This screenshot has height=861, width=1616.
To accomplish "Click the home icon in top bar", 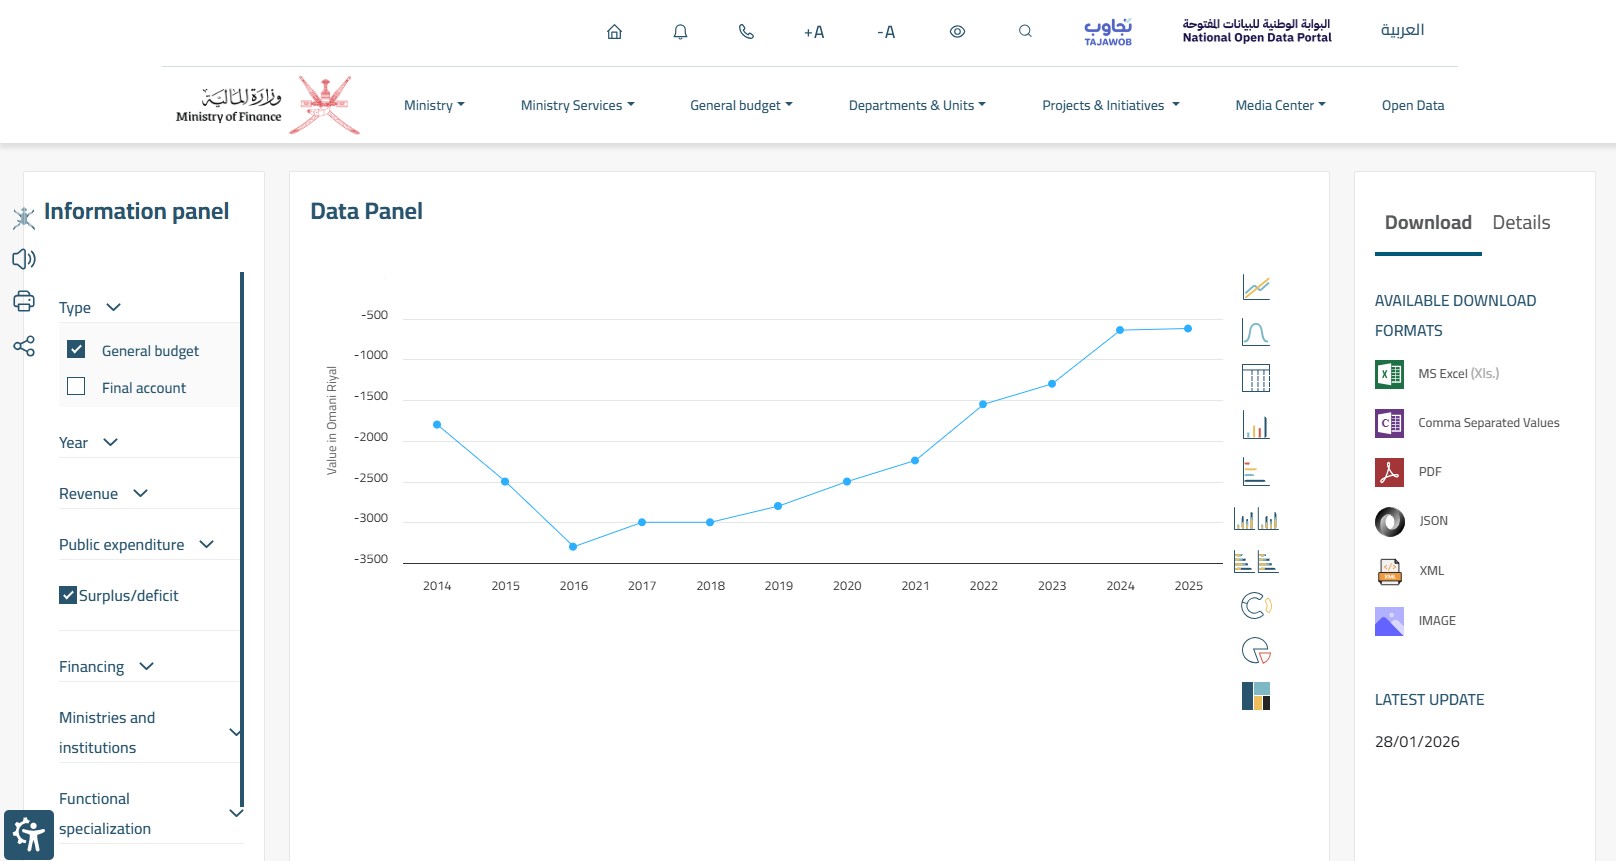I will click(614, 32).
